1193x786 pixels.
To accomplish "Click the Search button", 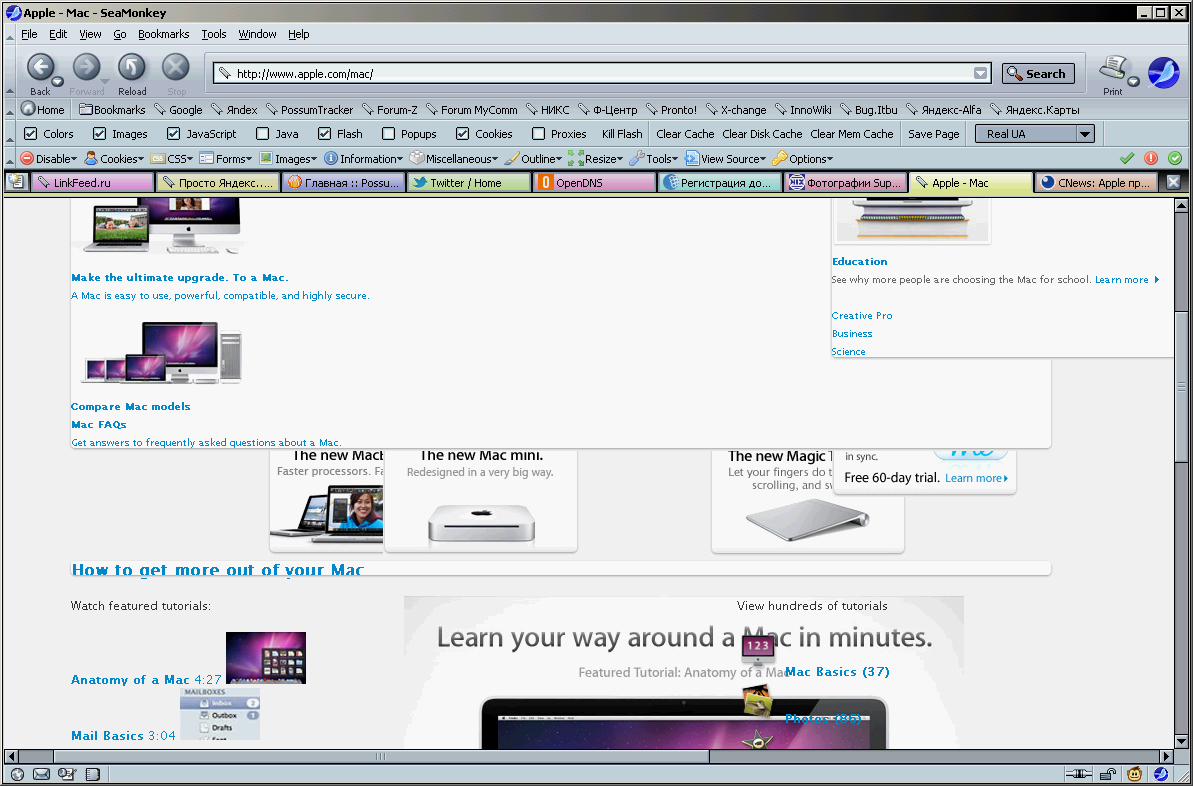I will tap(1038, 74).
